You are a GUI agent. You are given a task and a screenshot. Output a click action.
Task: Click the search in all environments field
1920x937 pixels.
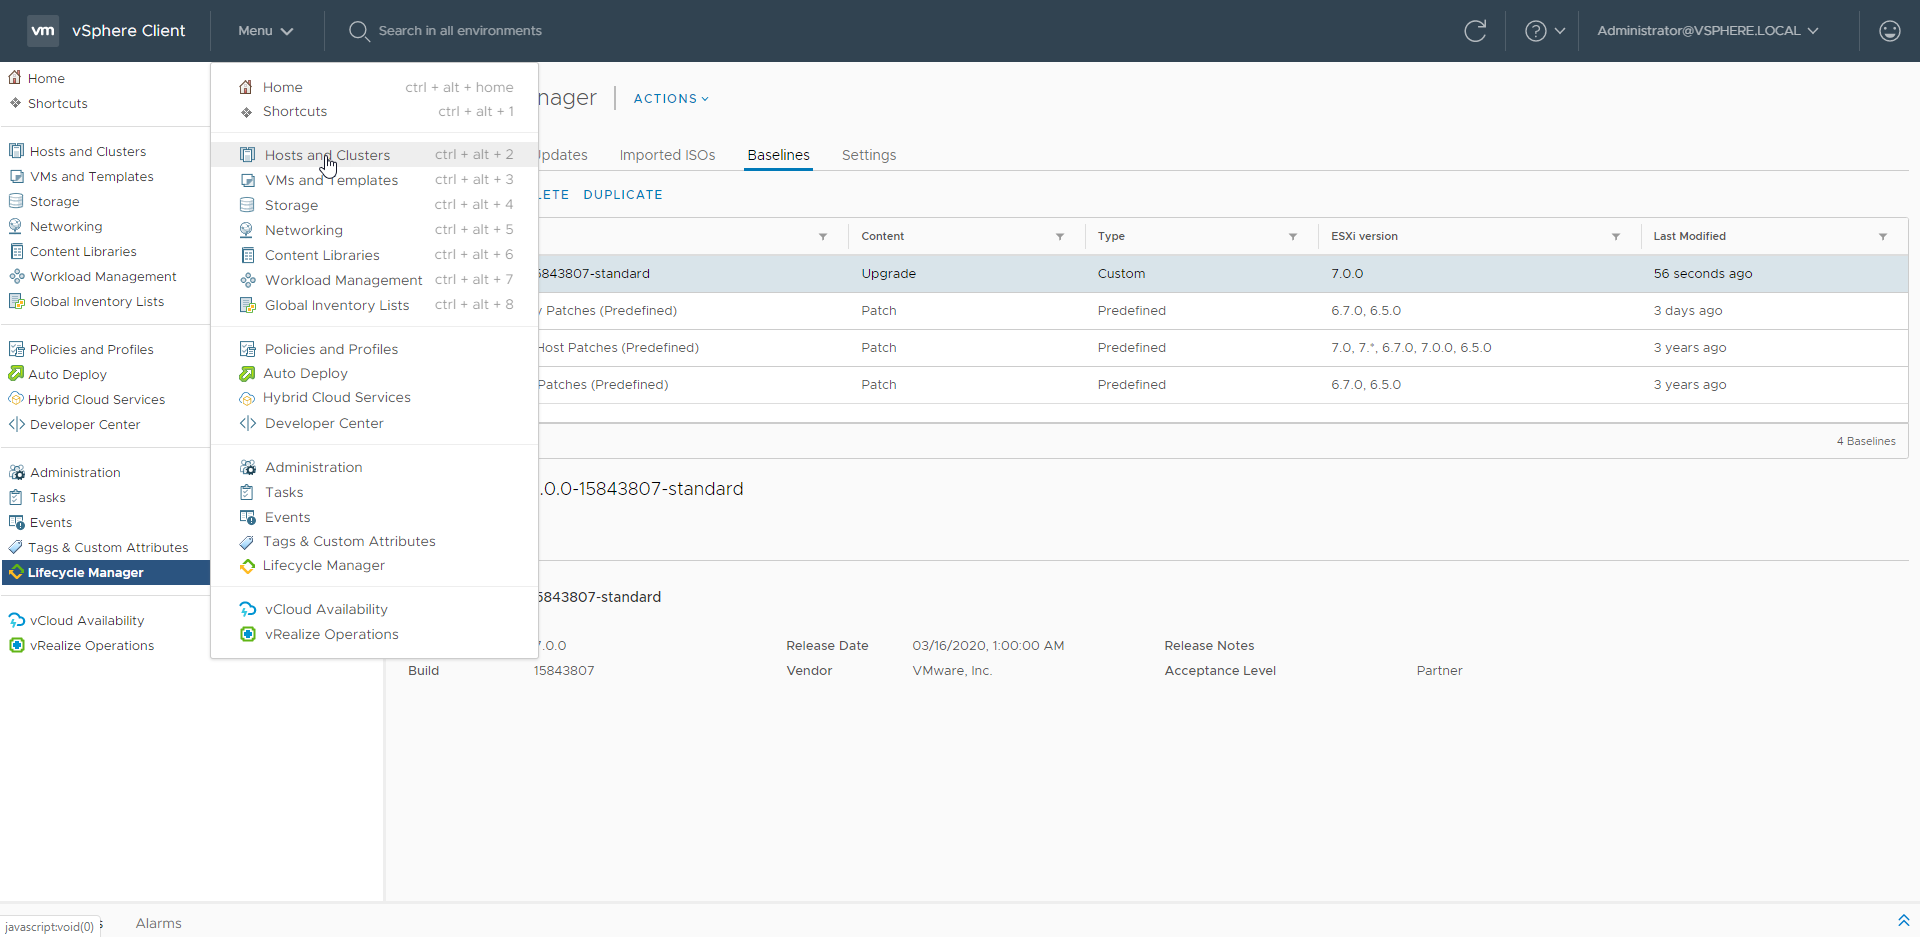460,31
